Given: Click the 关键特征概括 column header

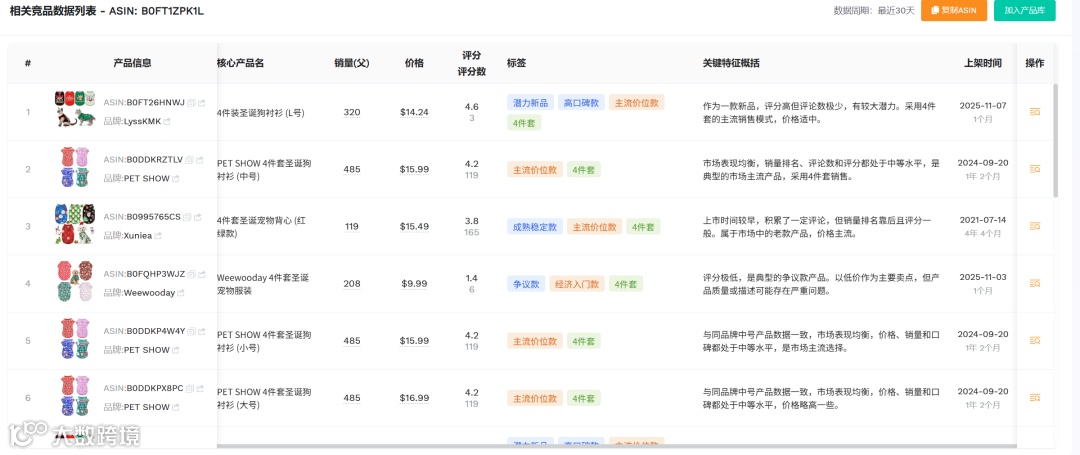Looking at the screenshot, I should pos(731,63).
